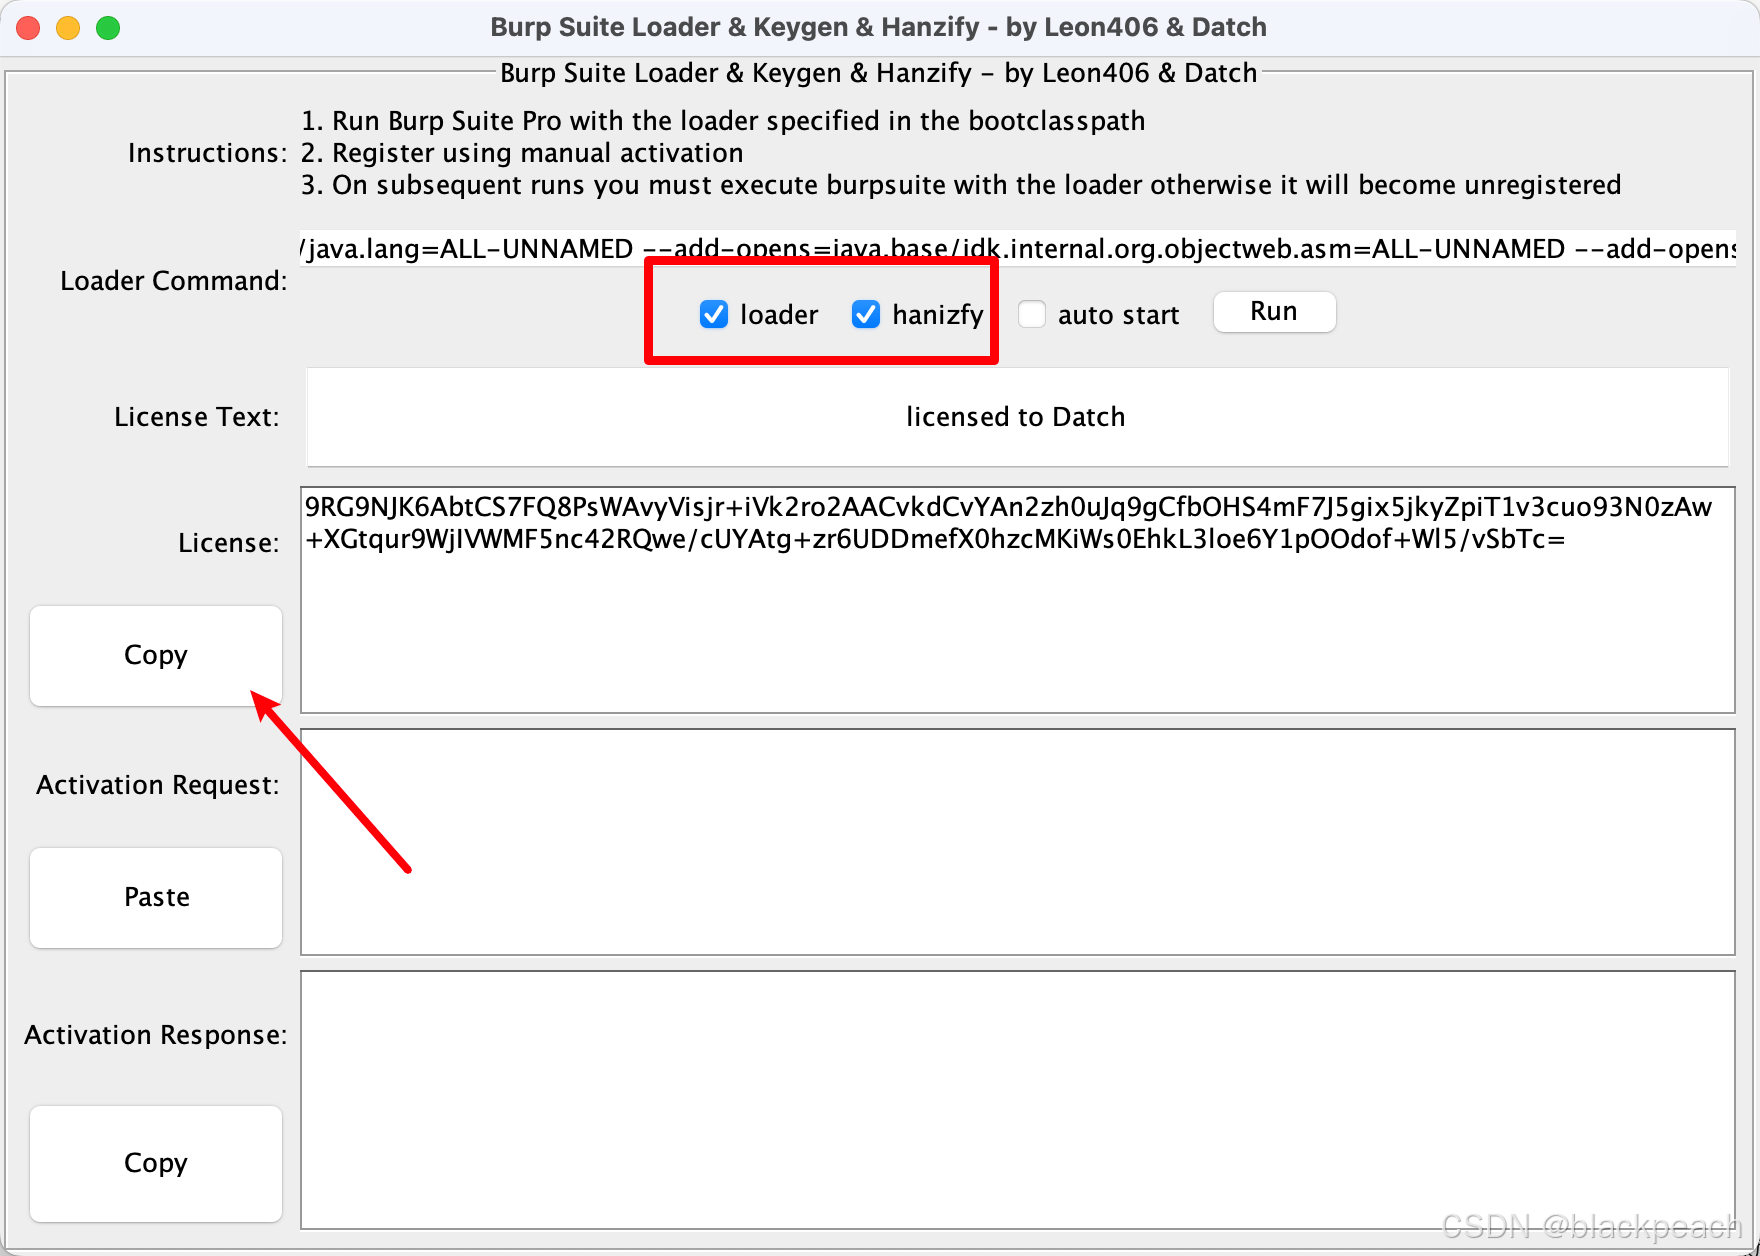Viewport: 1760px width, 1256px height.
Task: Click the 'Activation Request:' label
Action: click(x=158, y=785)
